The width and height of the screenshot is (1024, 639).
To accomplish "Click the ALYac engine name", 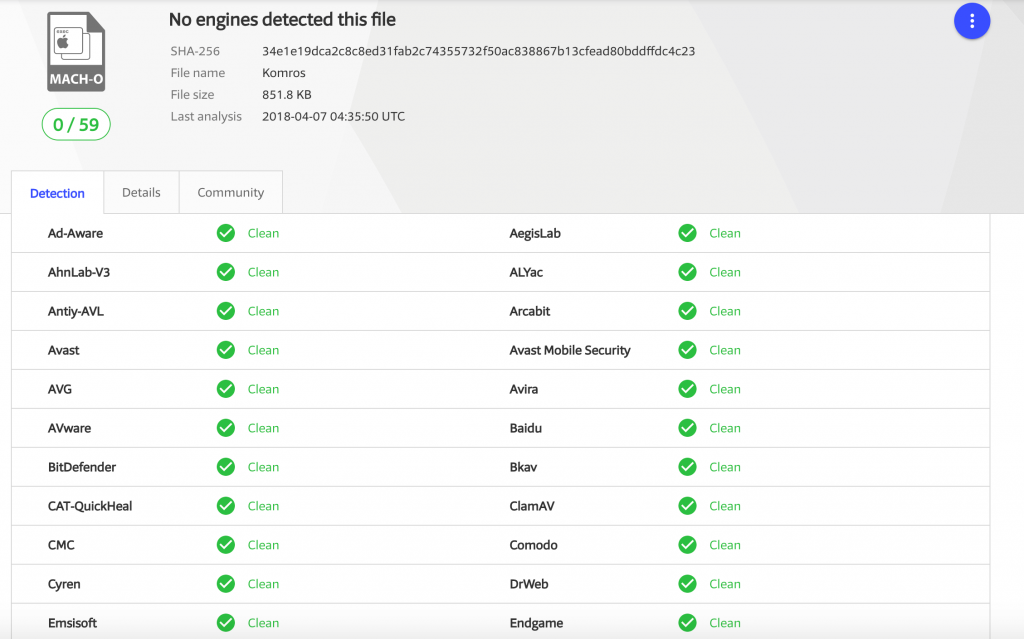I will coord(526,272).
